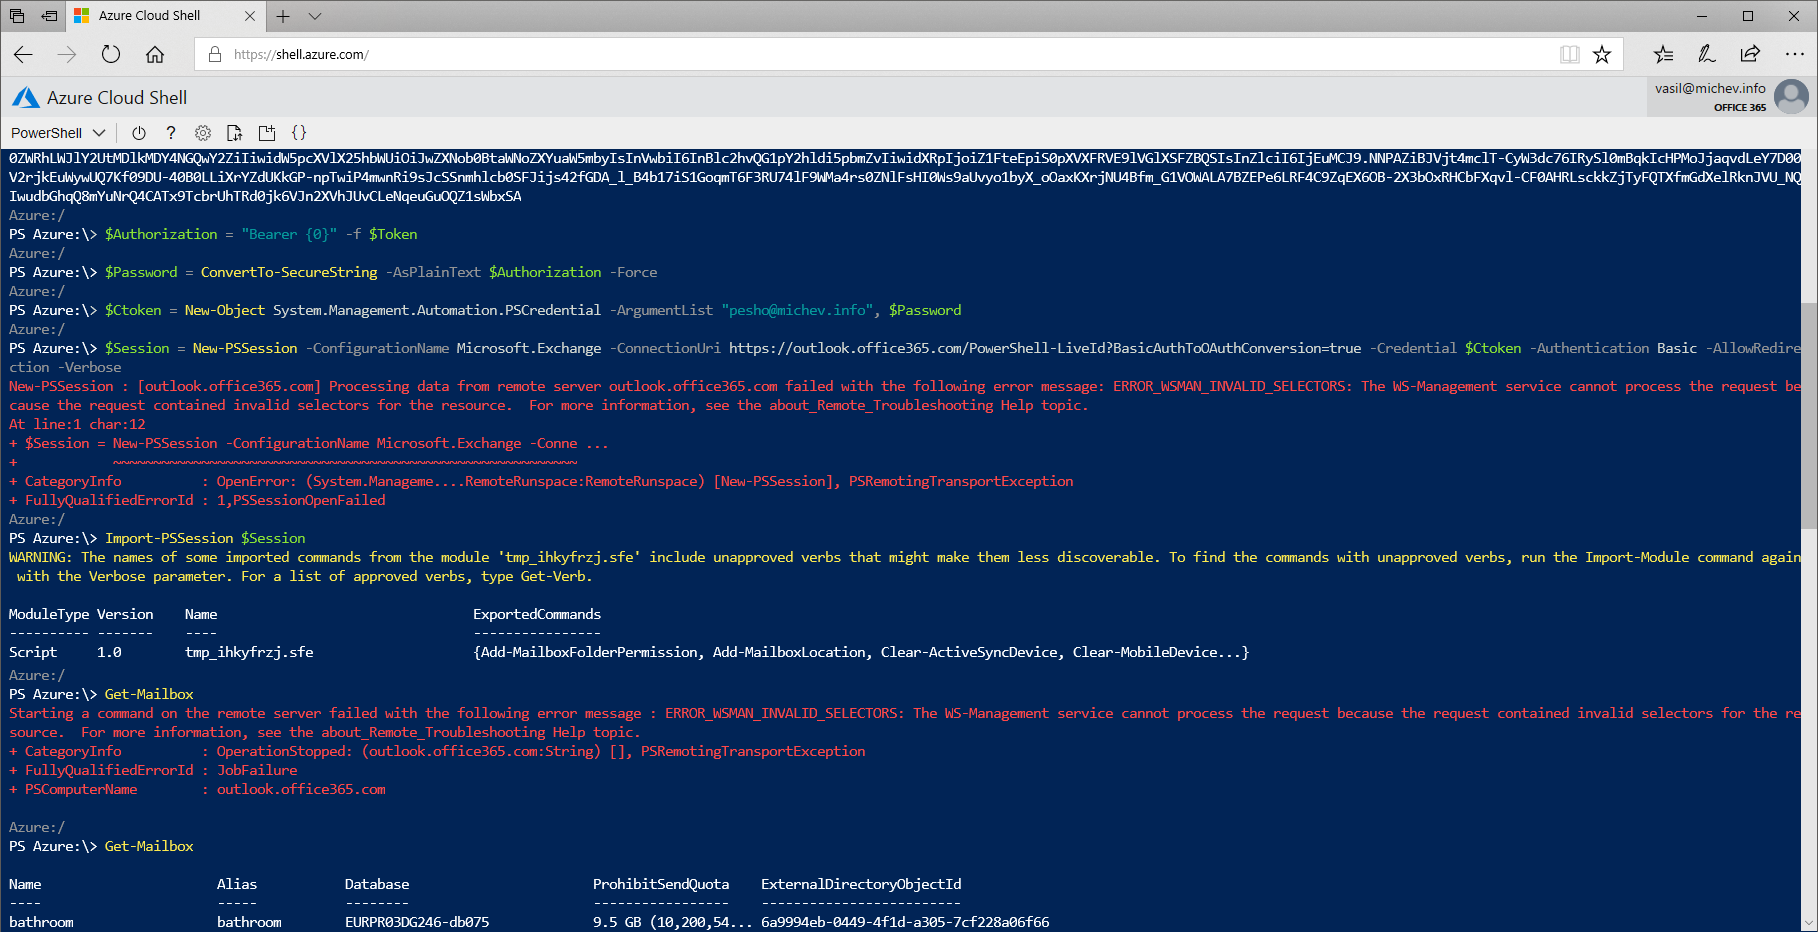Open a new browser tab
The height and width of the screenshot is (932, 1818).
[x=283, y=16]
